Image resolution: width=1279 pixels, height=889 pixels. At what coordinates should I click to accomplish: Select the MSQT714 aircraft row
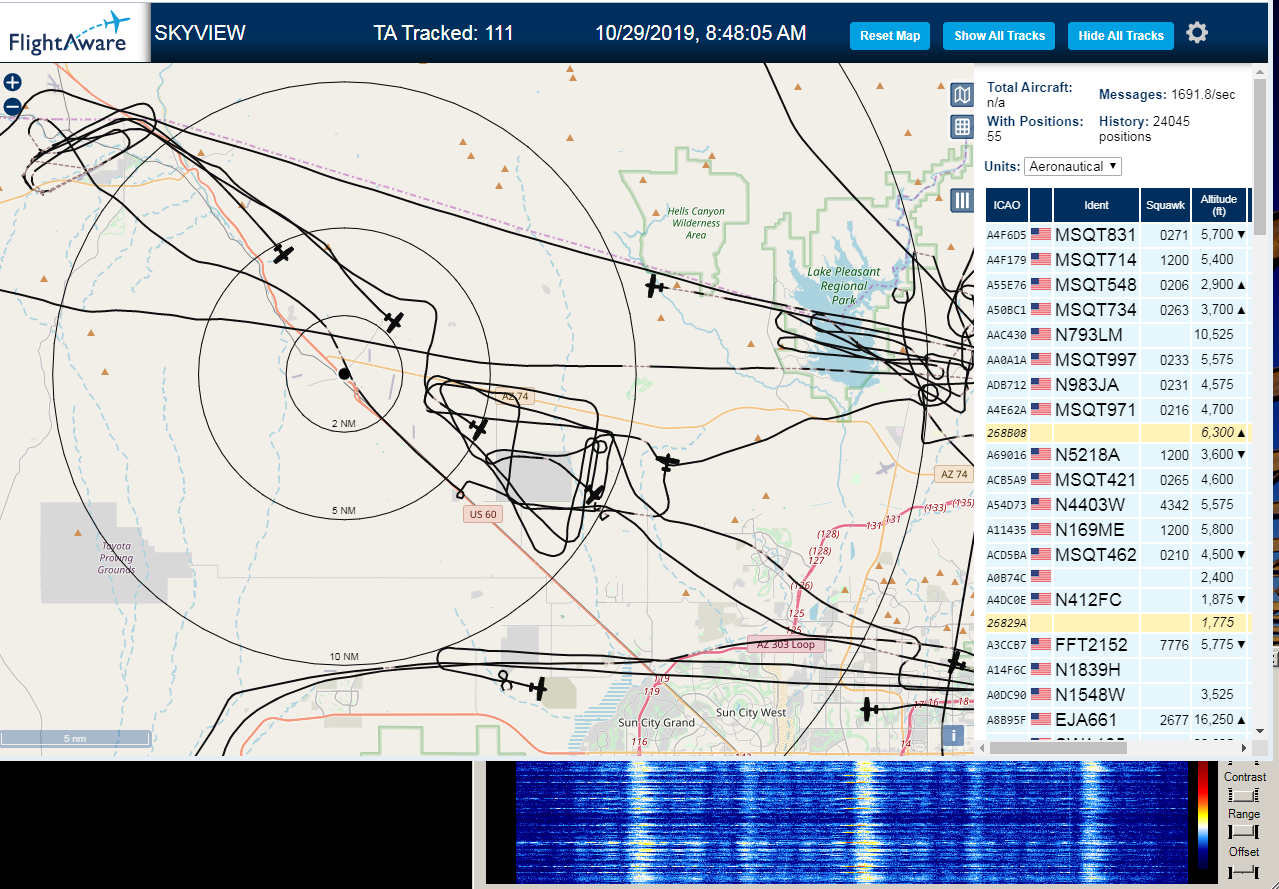tap(1117, 260)
